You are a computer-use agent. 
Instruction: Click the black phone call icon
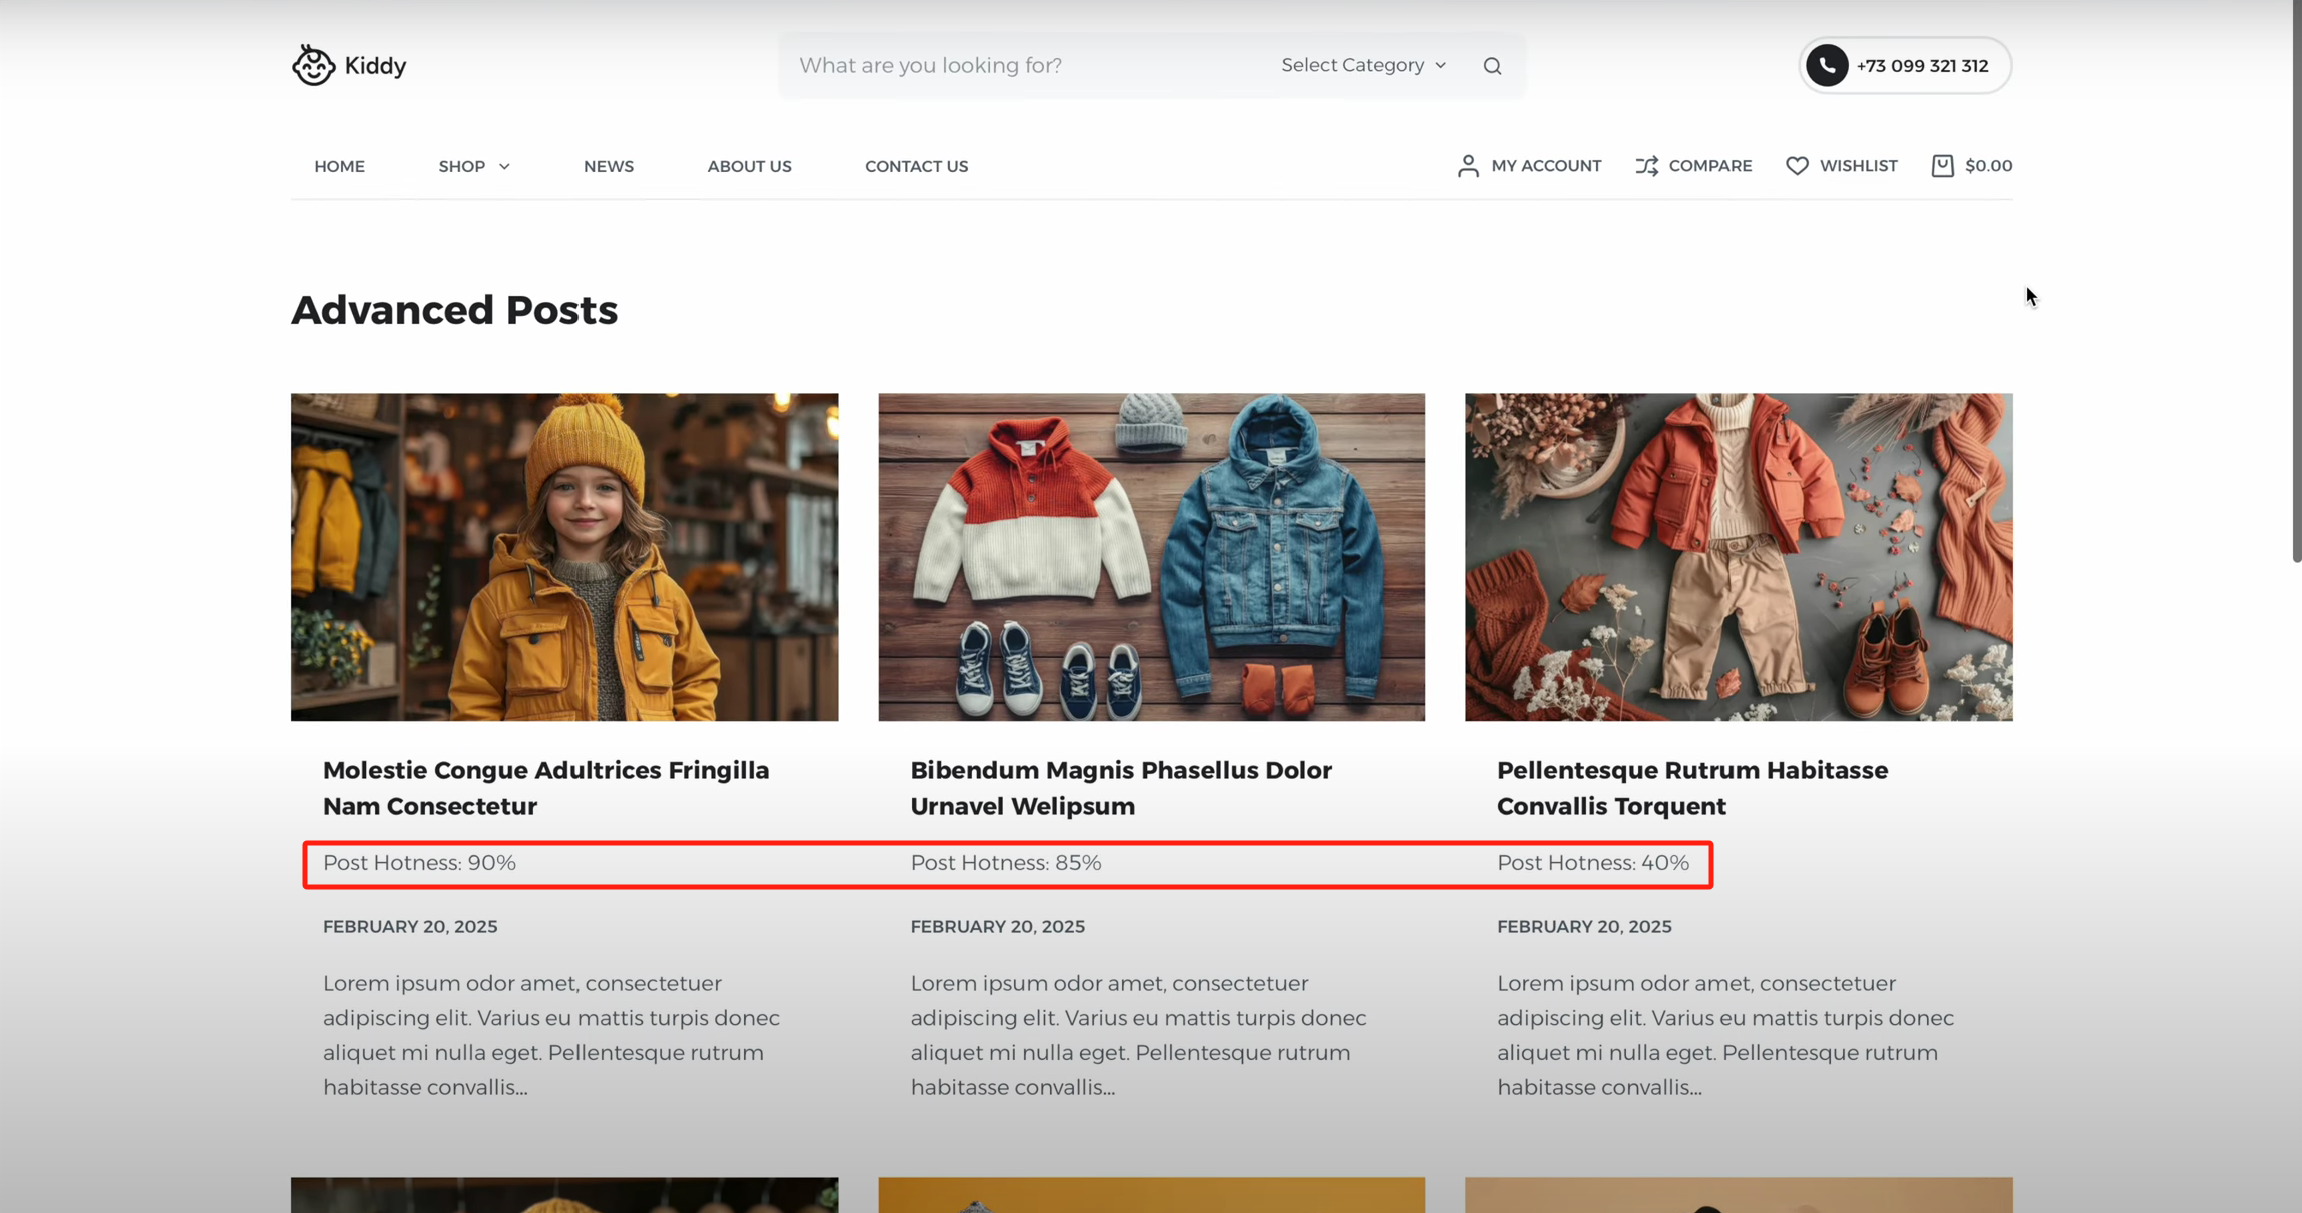[x=1827, y=66]
